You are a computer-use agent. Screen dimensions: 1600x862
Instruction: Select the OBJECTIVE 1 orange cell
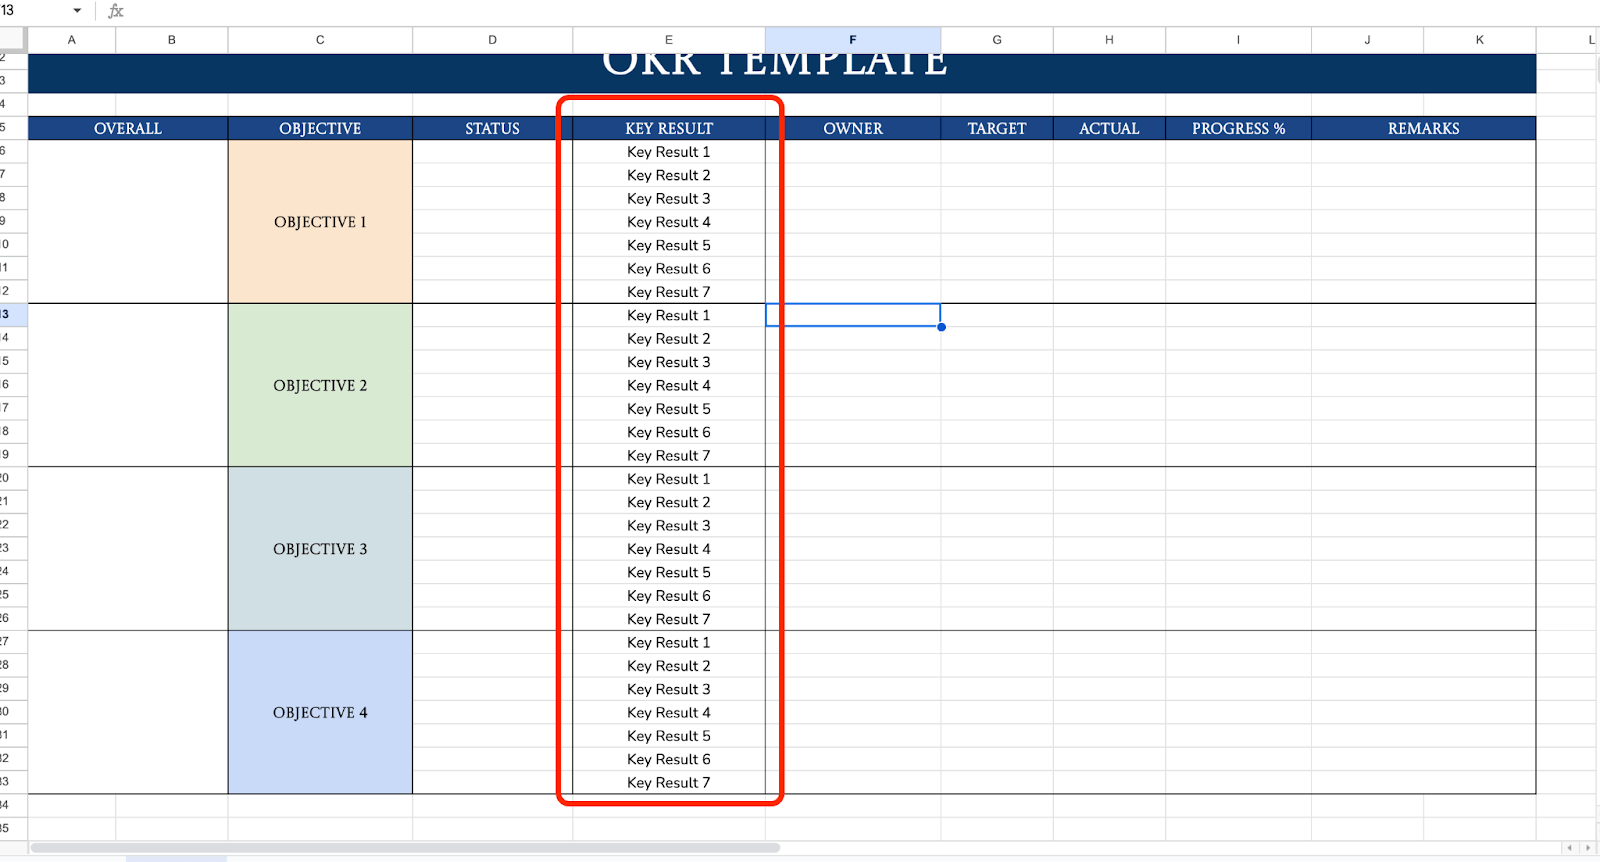[320, 222]
